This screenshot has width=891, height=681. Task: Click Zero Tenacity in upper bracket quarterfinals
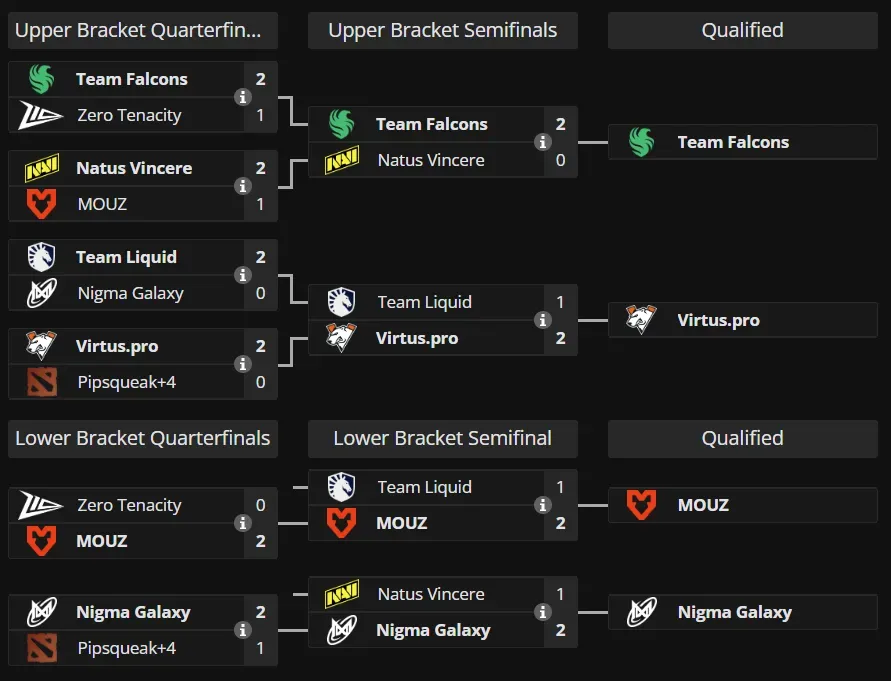[x=129, y=115]
